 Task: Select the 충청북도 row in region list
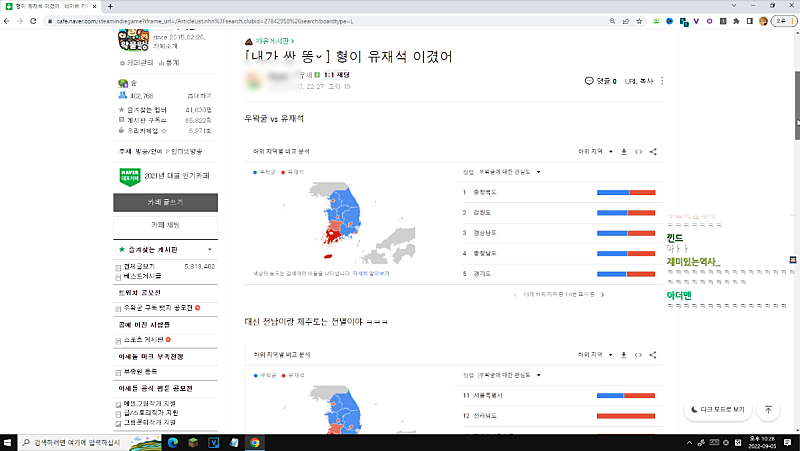558,192
